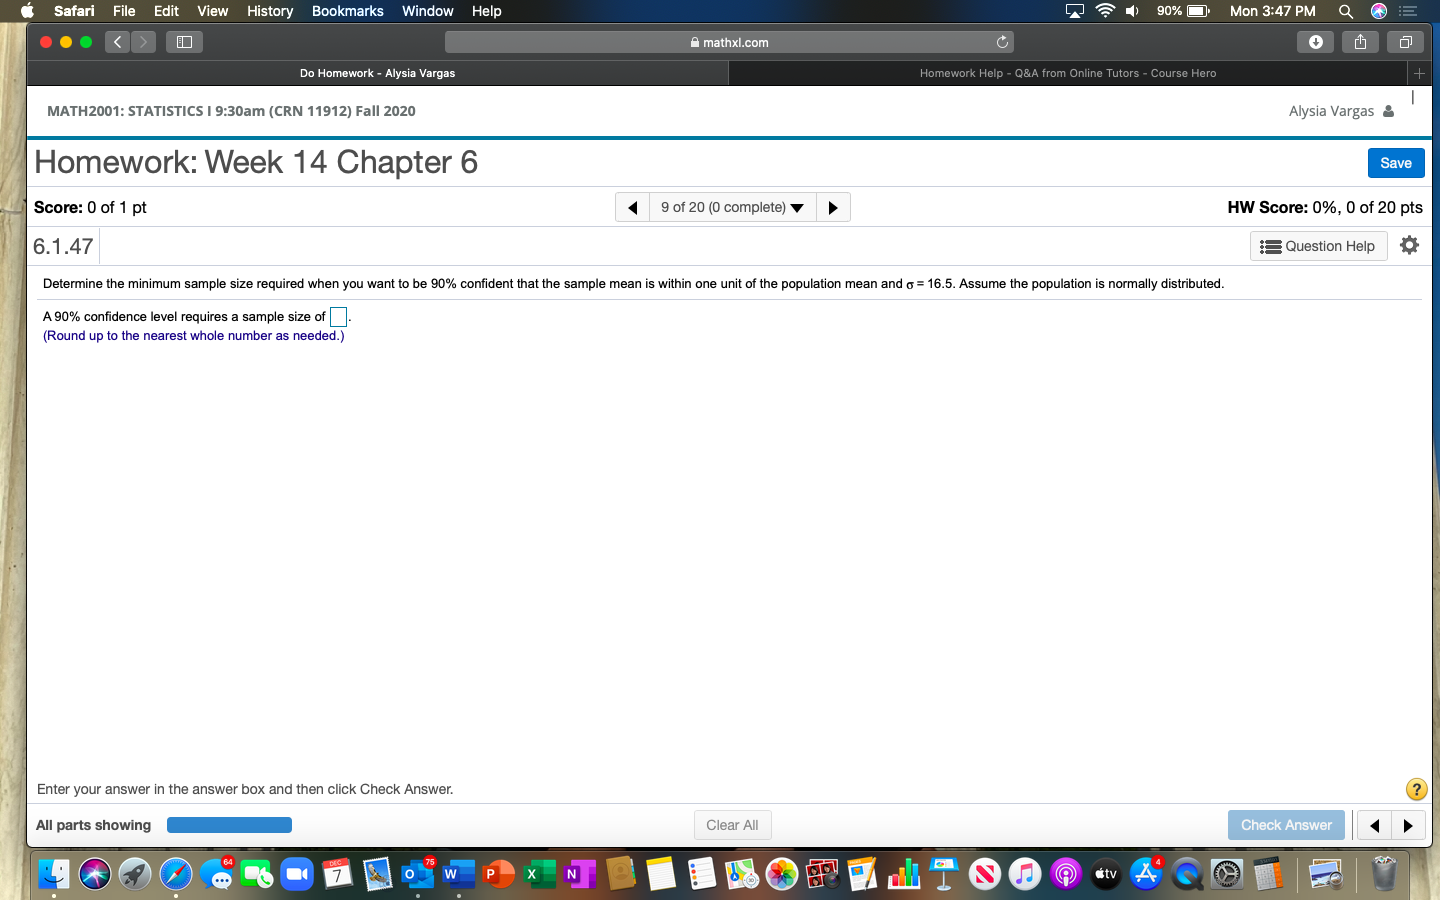Click the volume icon in menu bar
The image size is (1440, 900).
[1133, 11]
